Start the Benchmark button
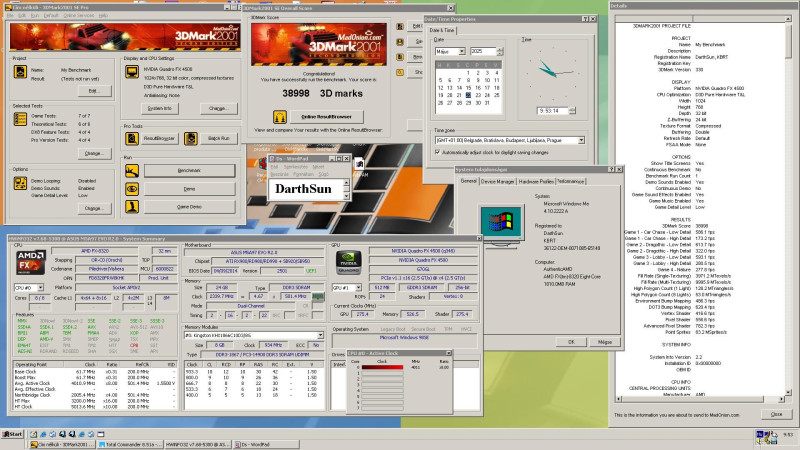The width and height of the screenshot is (800, 450). click(x=189, y=170)
